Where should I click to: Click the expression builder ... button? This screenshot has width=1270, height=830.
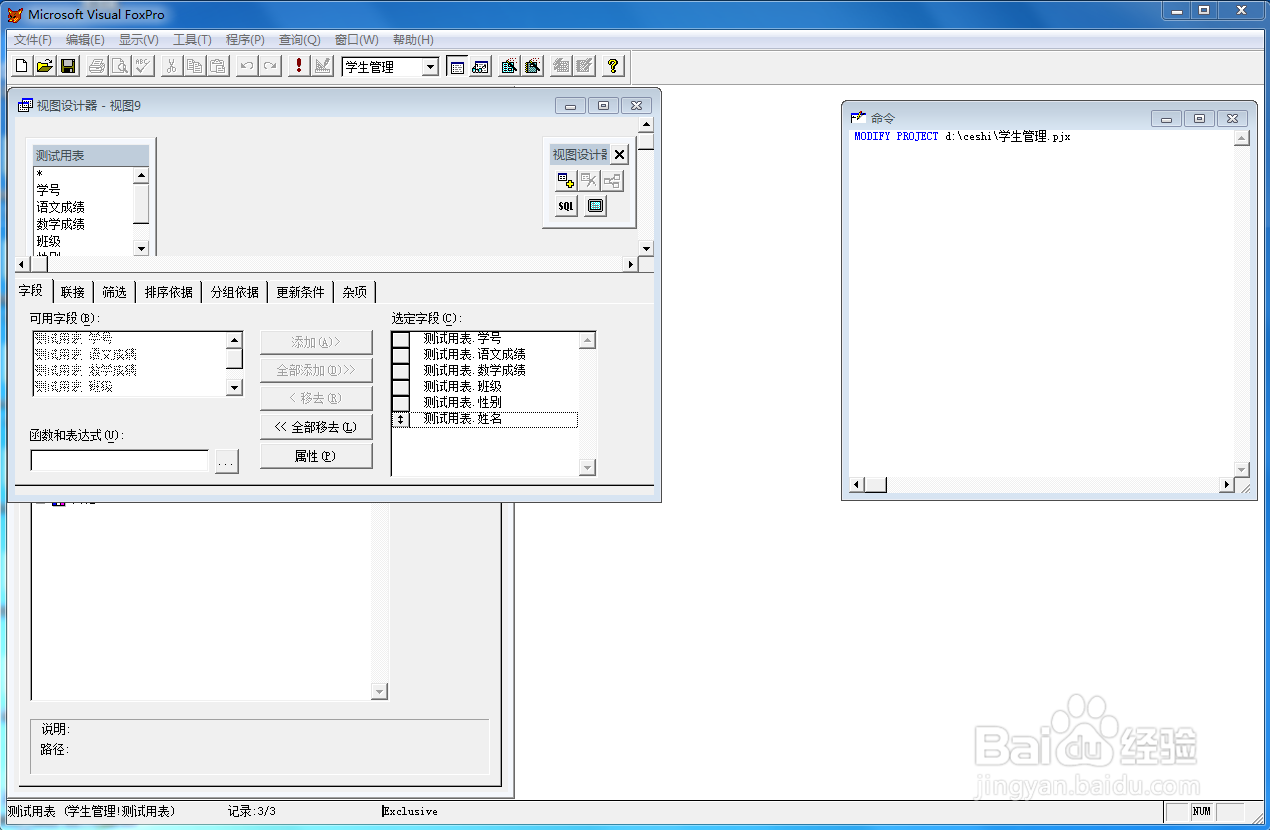[227, 462]
